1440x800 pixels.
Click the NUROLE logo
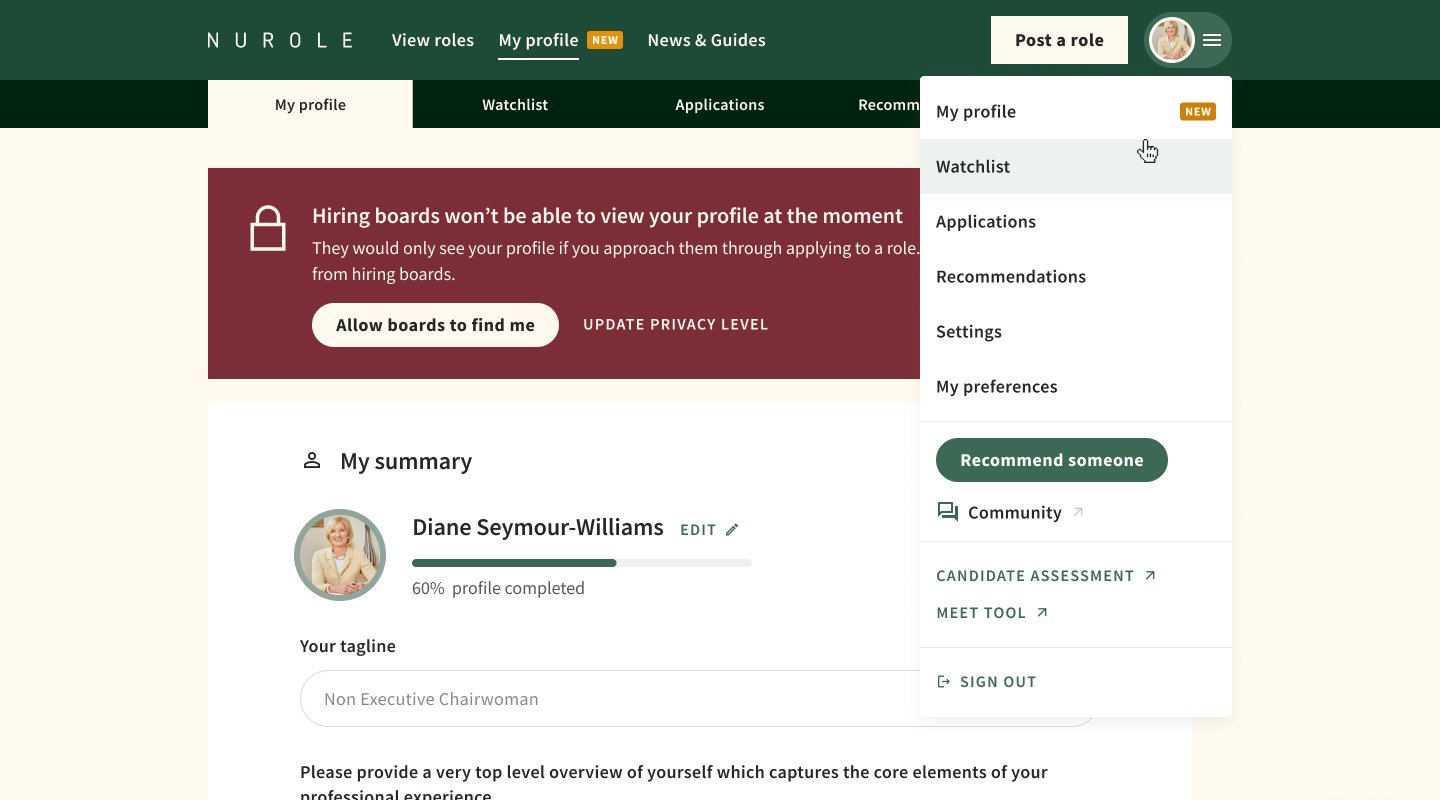(280, 40)
